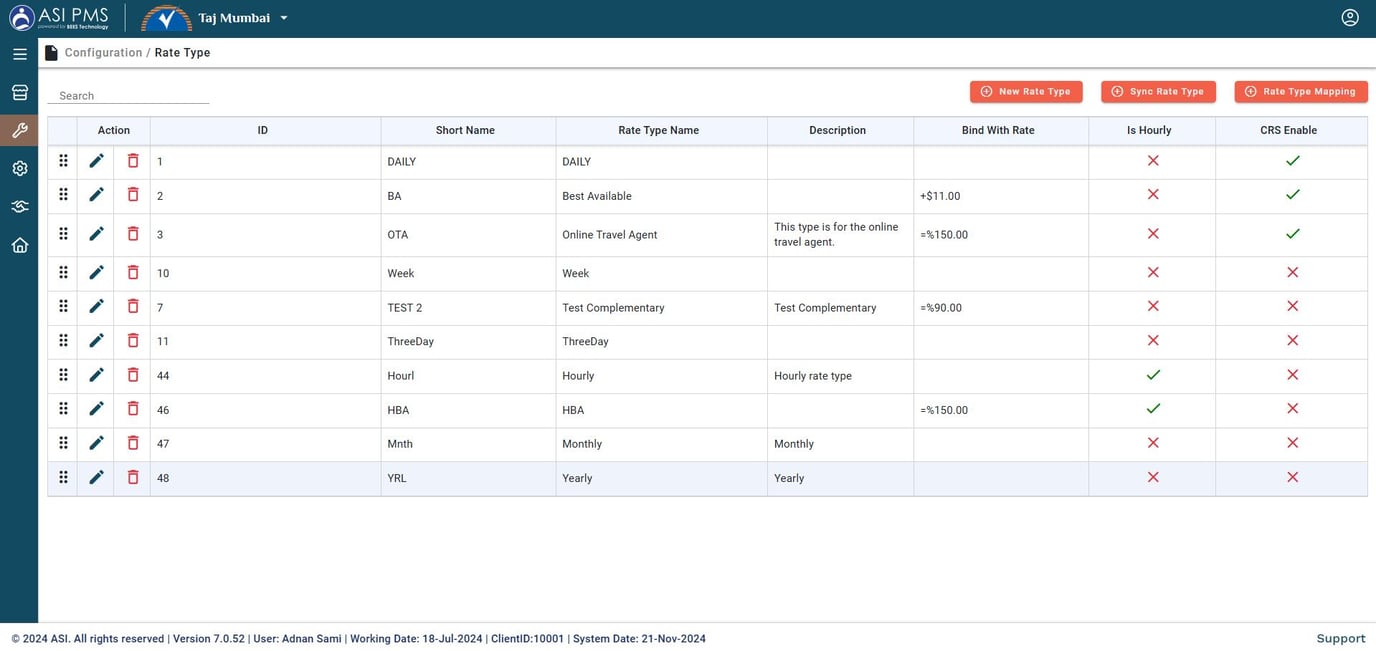This screenshot has width=1376, height=651.
Task: Delete the Hourly rate type
Action: pyautogui.click(x=132, y=375)
